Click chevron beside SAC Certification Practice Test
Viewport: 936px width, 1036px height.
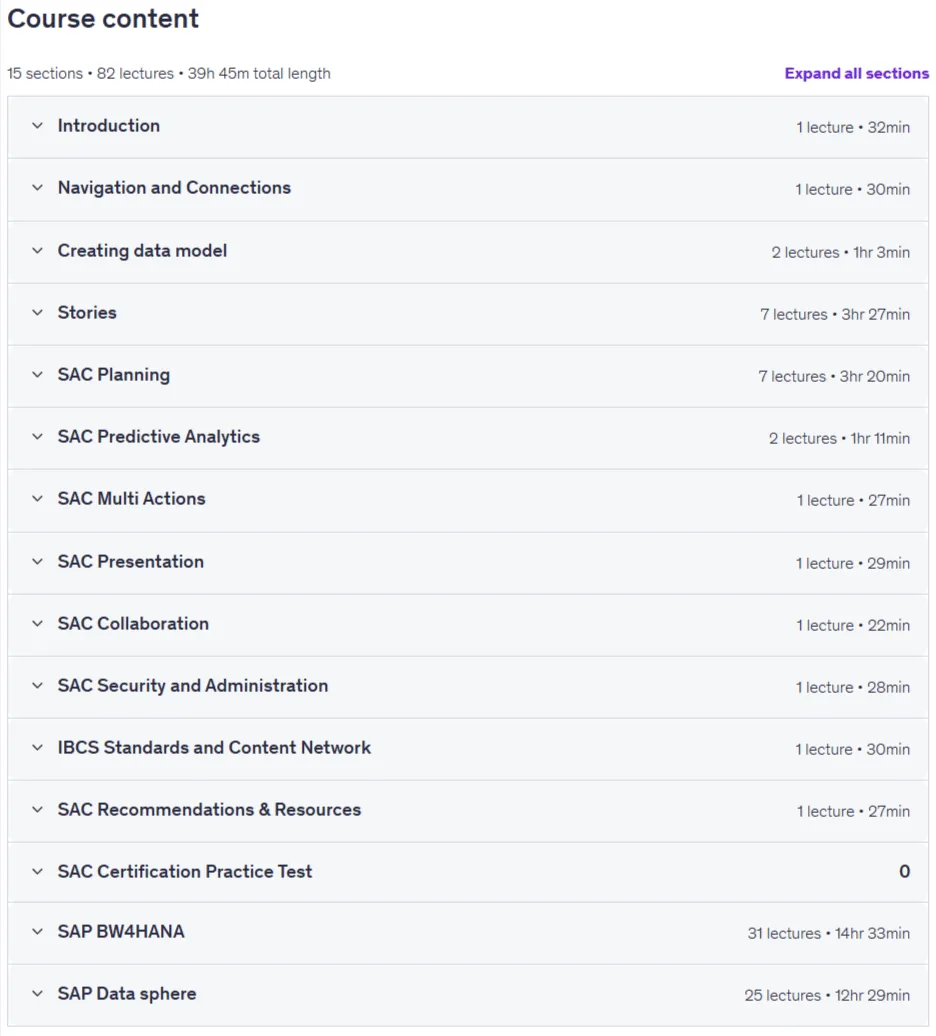click(38, 872)
